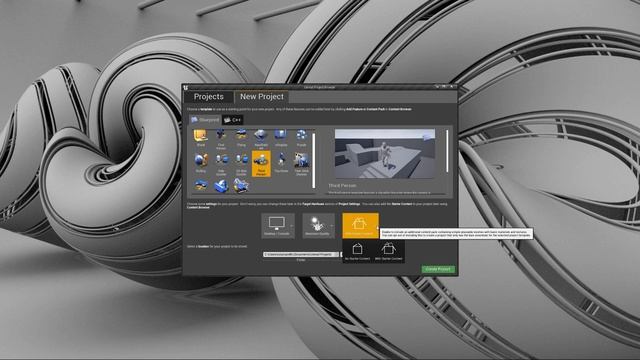Open the Maximum Quality graphics dropdown
Image resolution: width=640 pixels, height=360 pixels.
tap(318, 225)
